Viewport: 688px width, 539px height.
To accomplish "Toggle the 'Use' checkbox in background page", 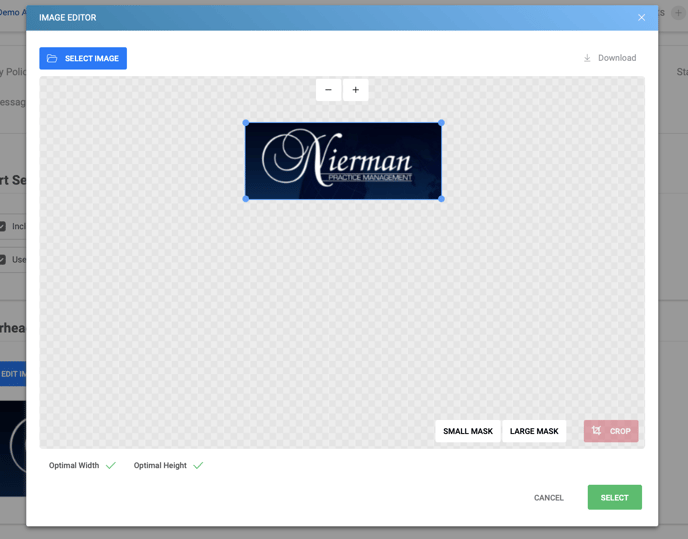I will point(2,260).
